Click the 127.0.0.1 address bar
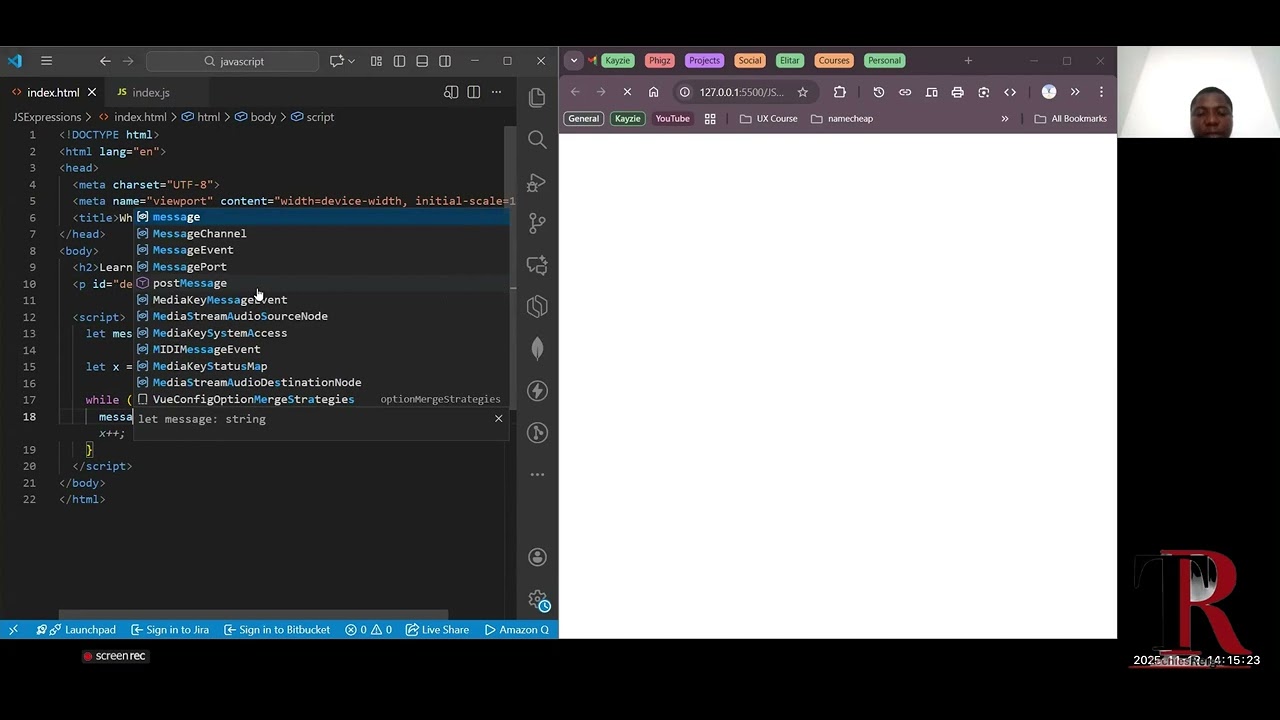 [x=741, y=92]
